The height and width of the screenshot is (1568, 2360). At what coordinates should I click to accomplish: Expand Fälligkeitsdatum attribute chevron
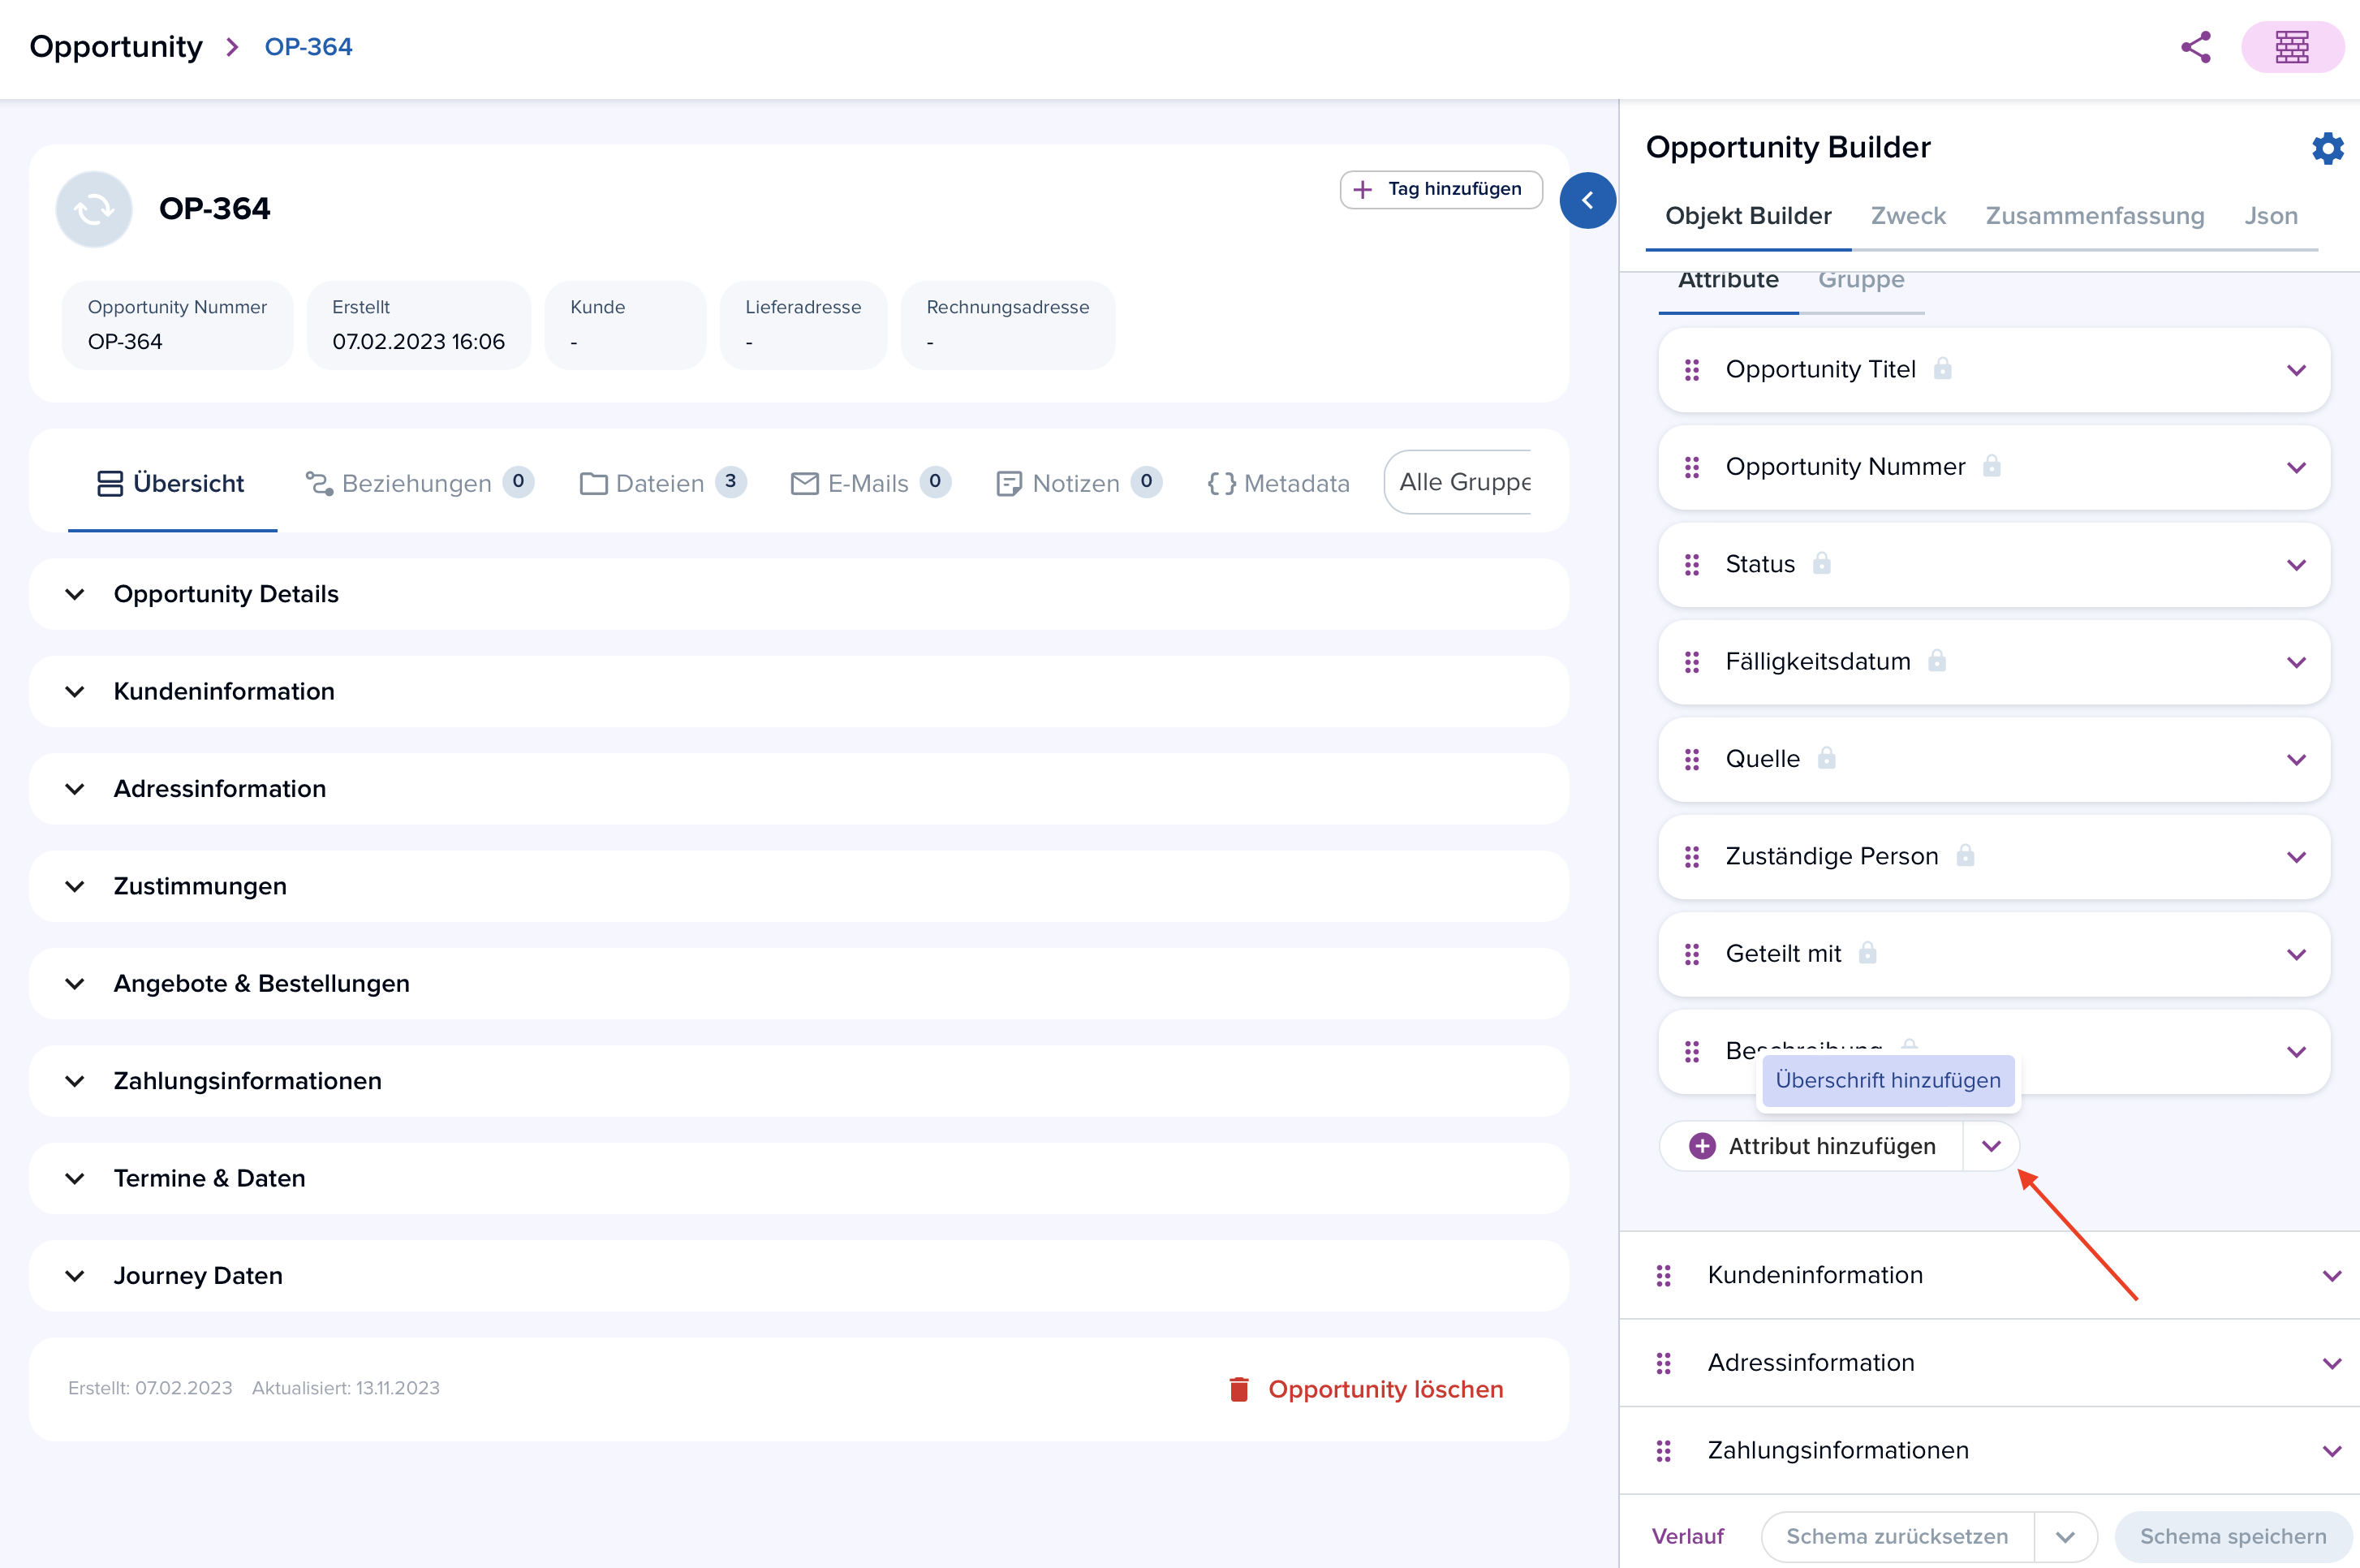point(2296,663)
